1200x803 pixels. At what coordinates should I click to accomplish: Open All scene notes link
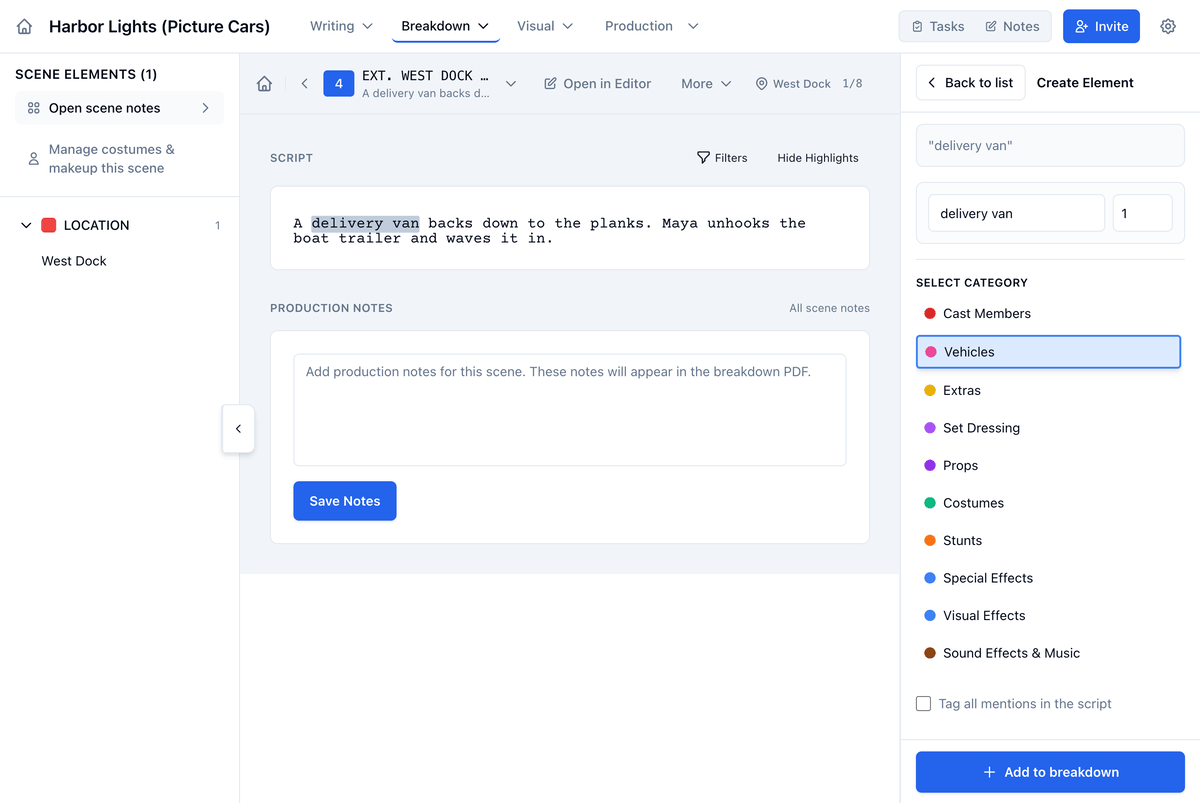(829, 308)
